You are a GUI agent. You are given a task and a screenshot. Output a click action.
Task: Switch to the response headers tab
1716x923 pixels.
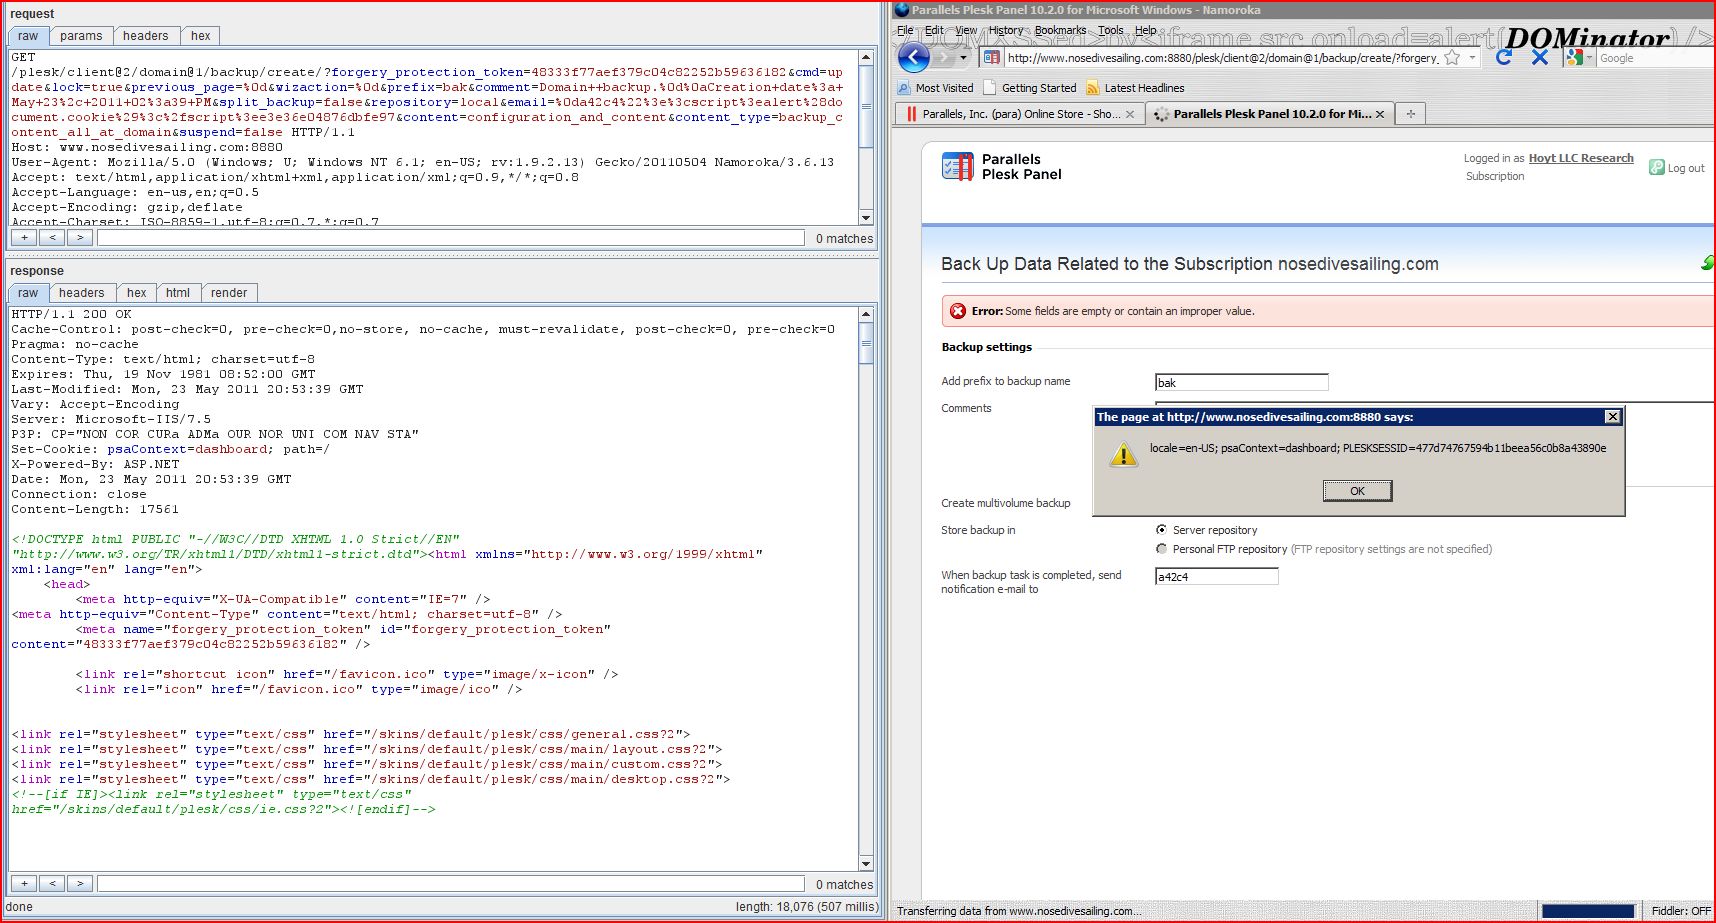81,293
